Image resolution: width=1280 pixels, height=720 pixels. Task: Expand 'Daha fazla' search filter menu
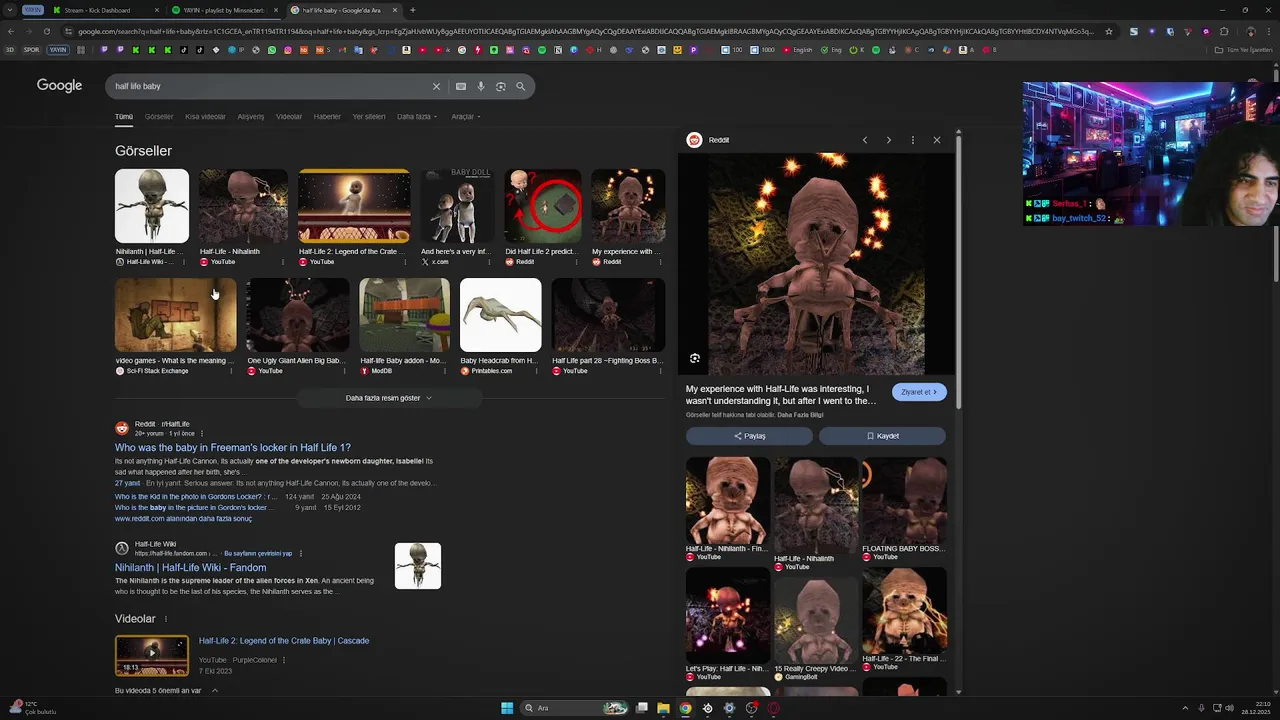point(417,116)
